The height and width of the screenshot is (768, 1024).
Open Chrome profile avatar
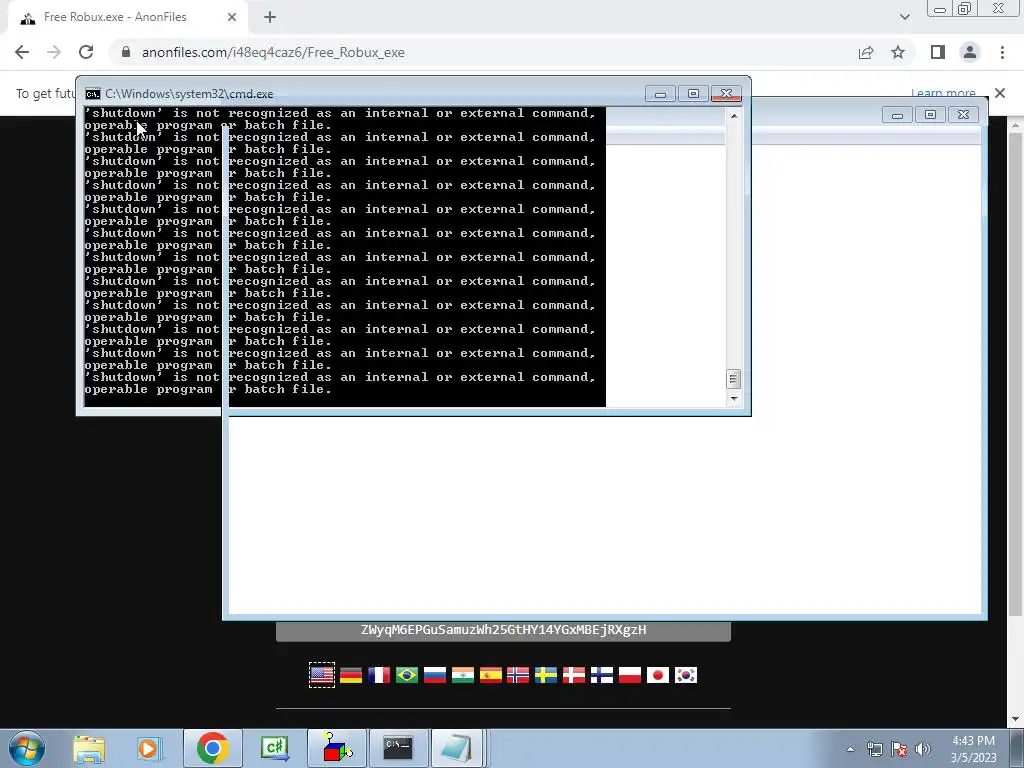(x=970, y=52)
